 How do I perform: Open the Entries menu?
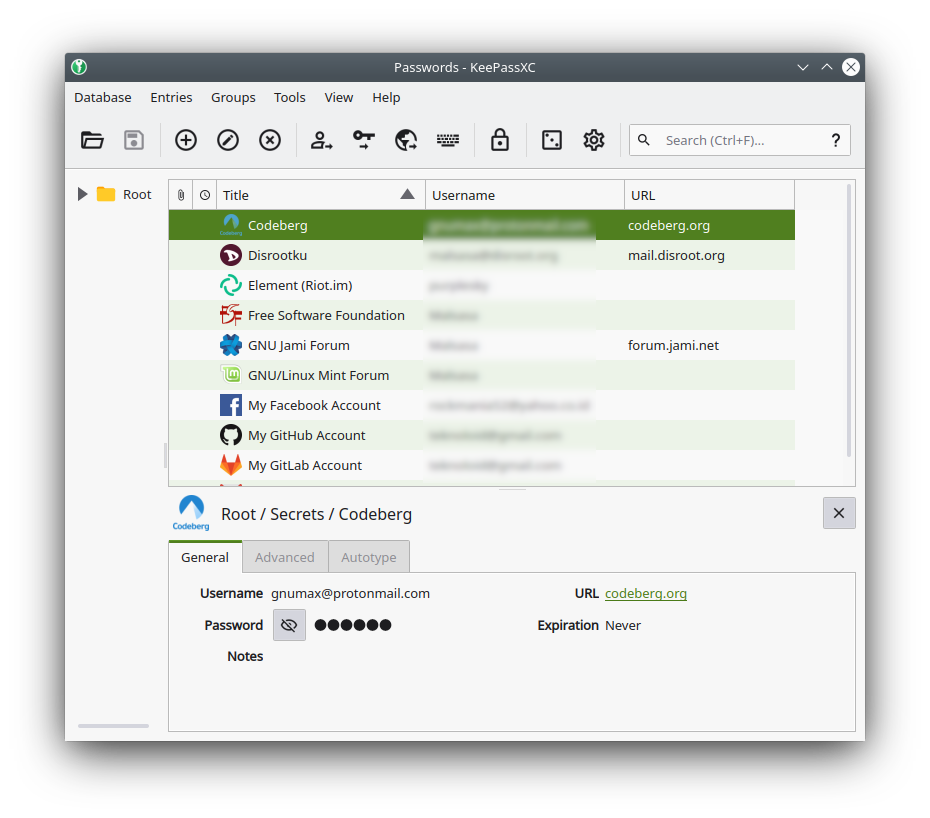point(171,97)
